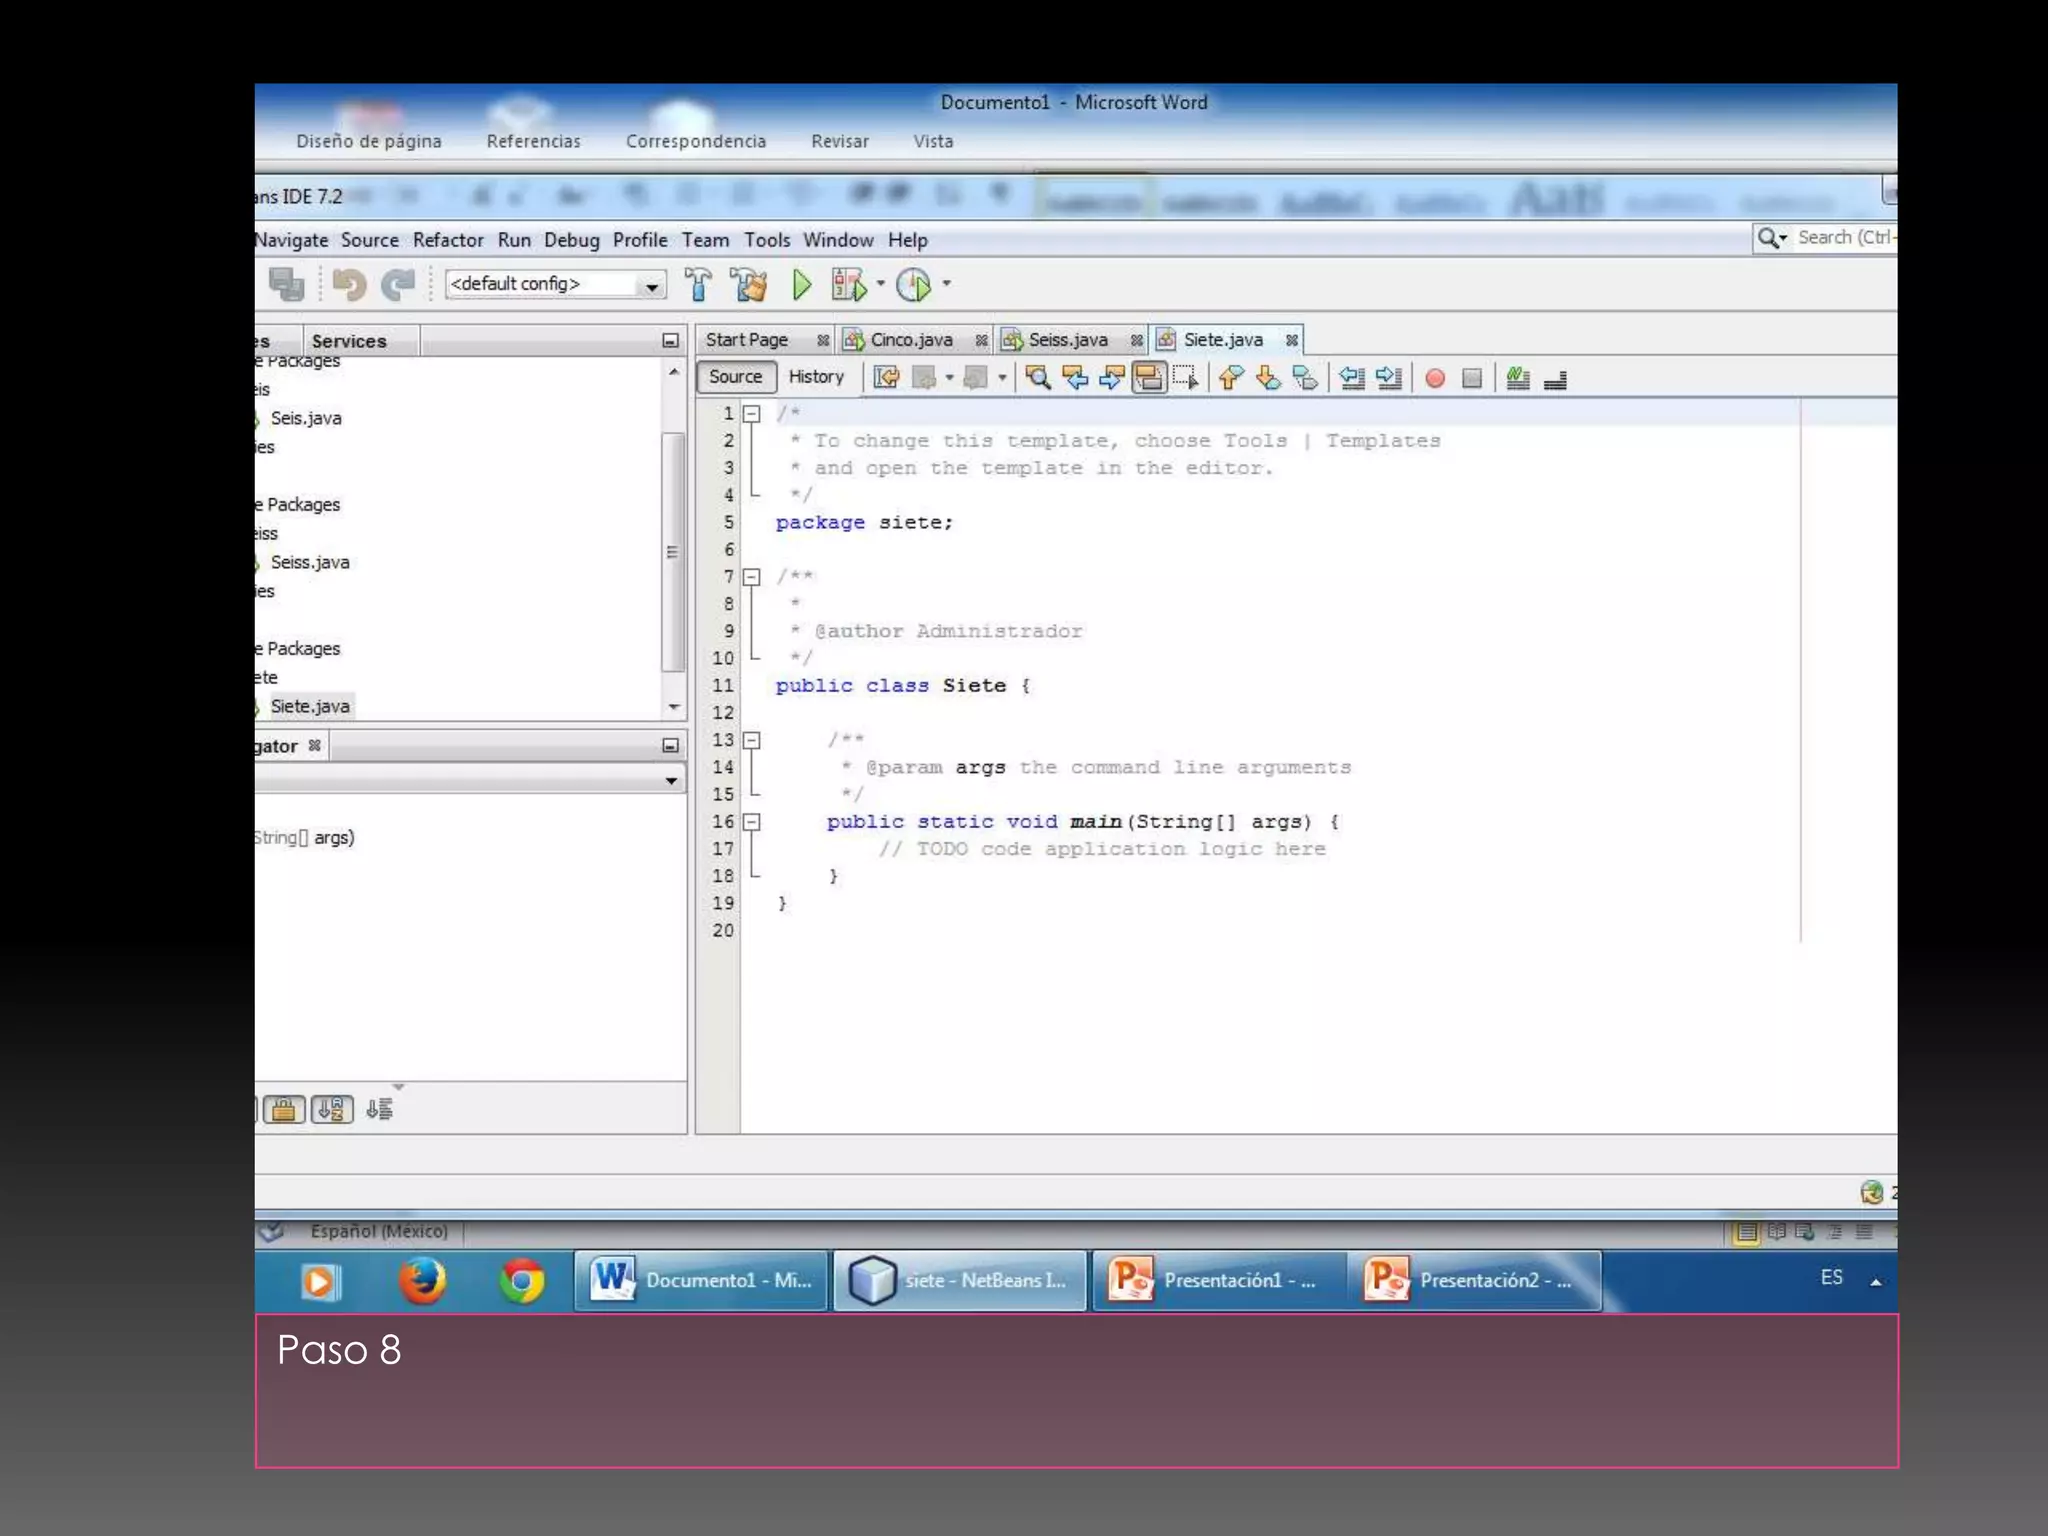Click the Build Project hammer icon
The height and width of the screenshot is (1536, 2048).
699,285
